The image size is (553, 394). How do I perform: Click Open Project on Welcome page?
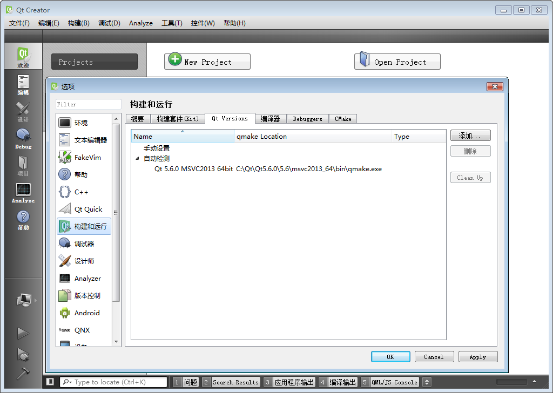pyautogui.click(x=397, y=62)
